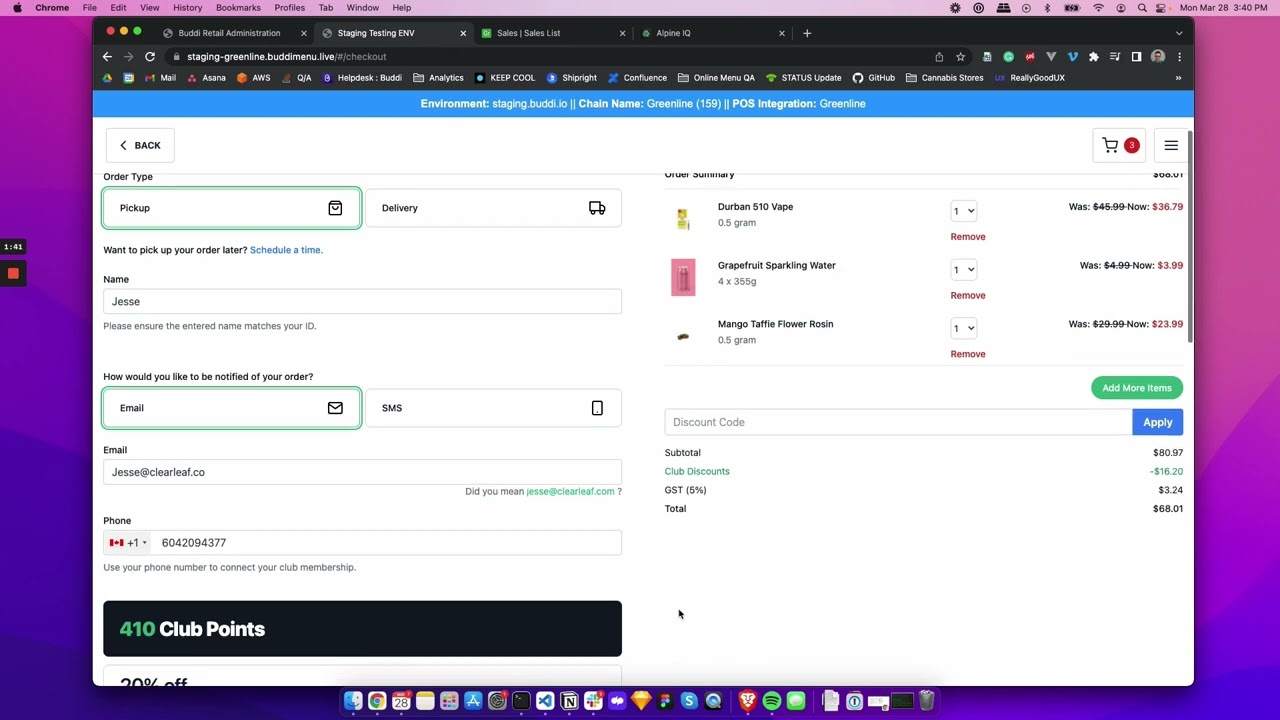This screenshot has width=1280, height=720.
Task: Open Finder from the Dock
Action: pos(353,701)
